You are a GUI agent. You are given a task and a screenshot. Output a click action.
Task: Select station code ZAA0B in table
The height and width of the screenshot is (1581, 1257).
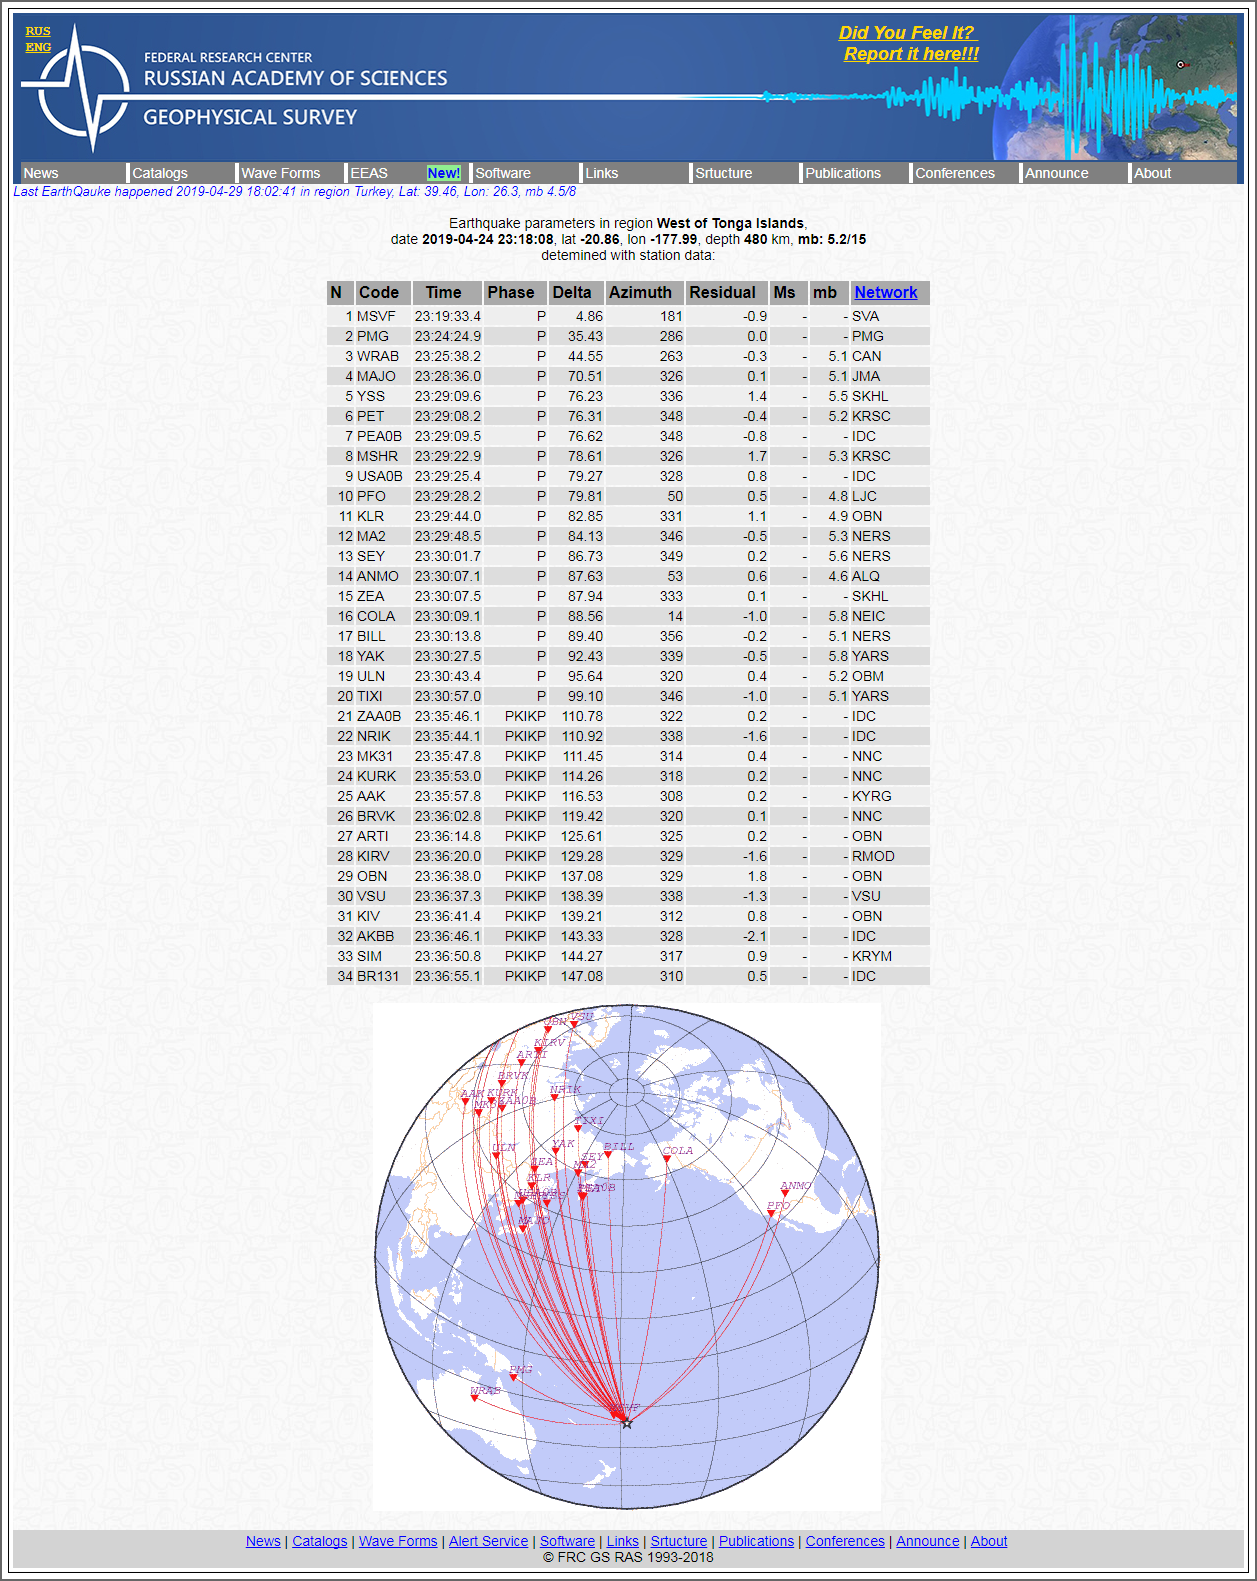(379, 716)
